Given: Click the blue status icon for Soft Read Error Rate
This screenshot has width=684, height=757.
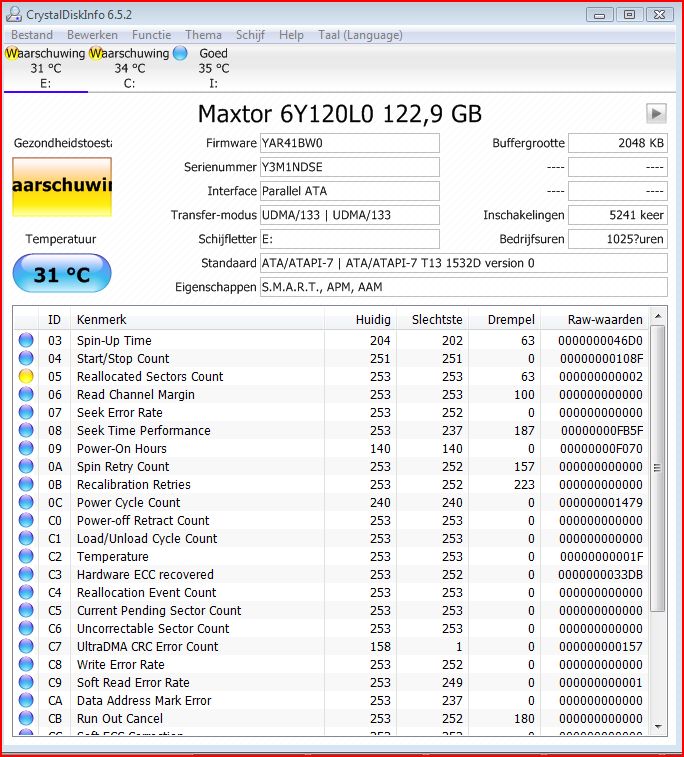Looking at the screenshot, I should tap(26, 683).
